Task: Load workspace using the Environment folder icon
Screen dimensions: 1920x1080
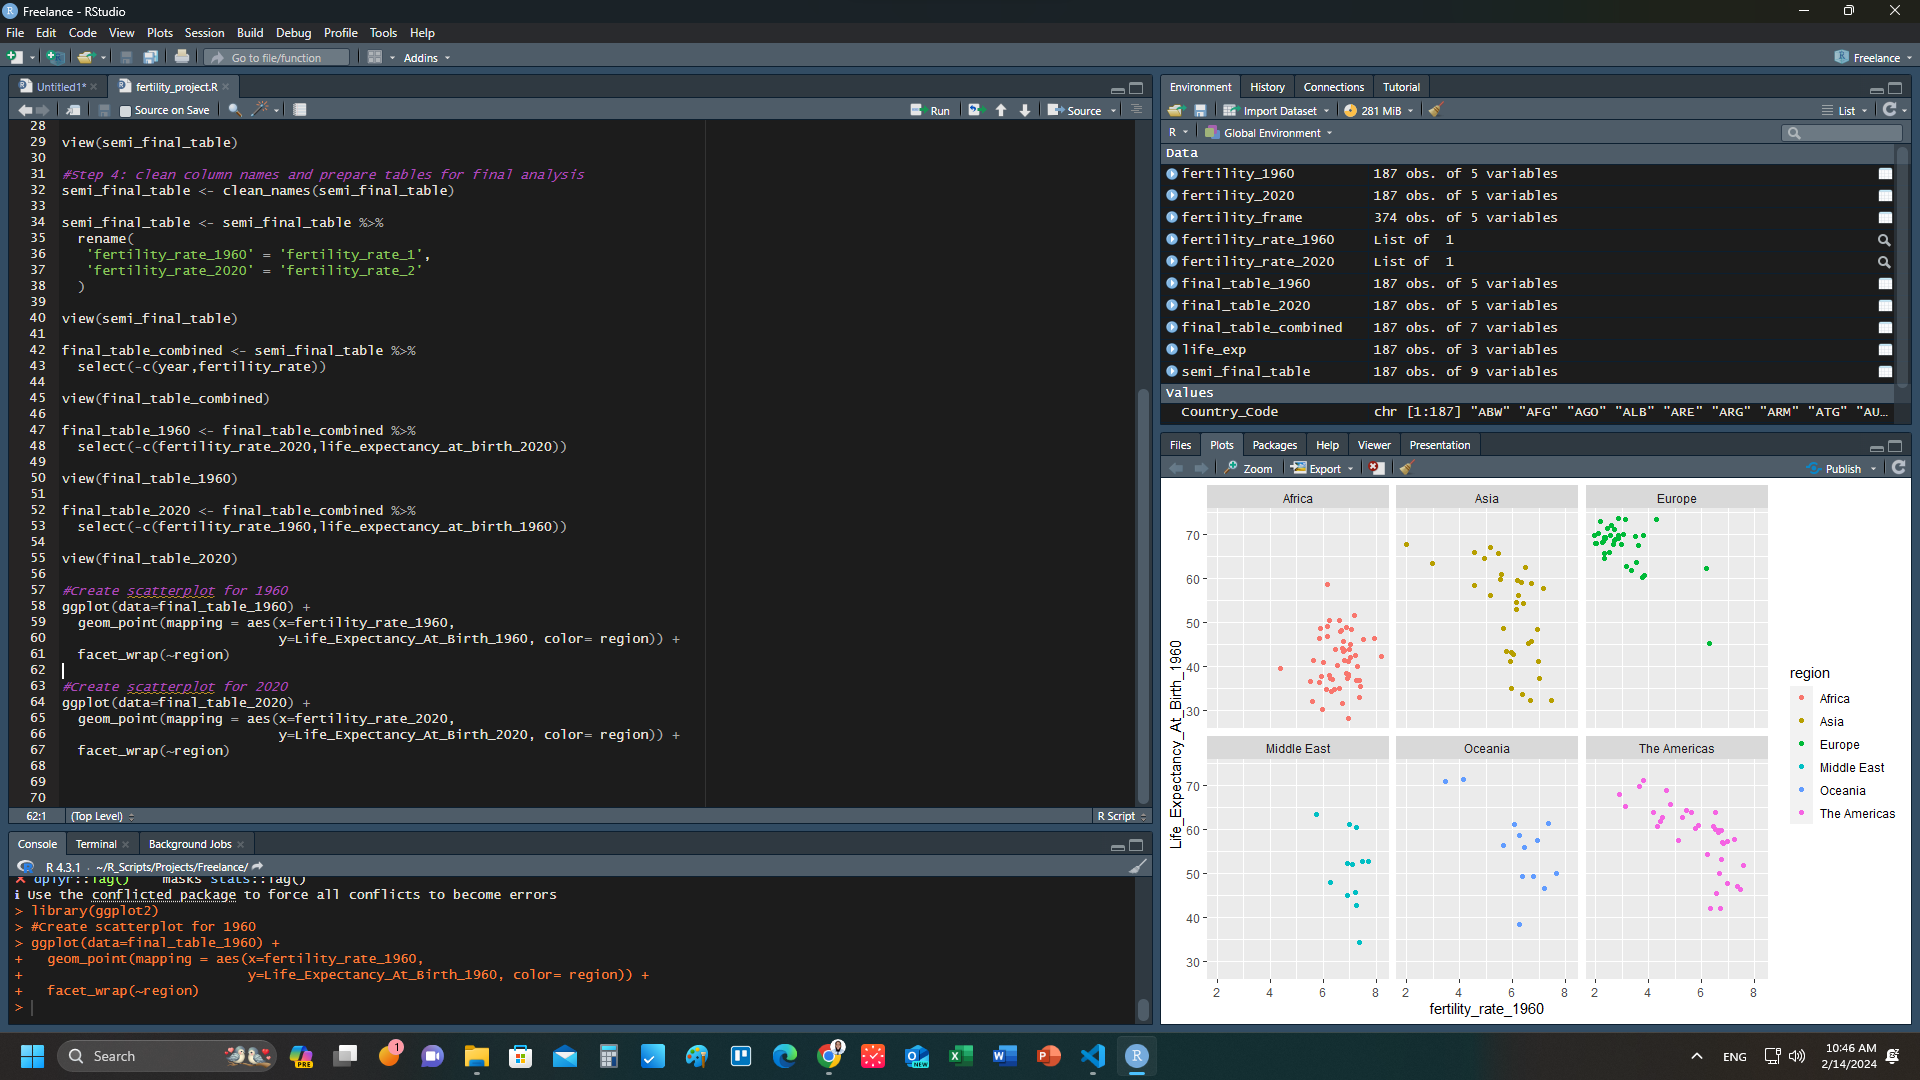Action: point(1176,110)
